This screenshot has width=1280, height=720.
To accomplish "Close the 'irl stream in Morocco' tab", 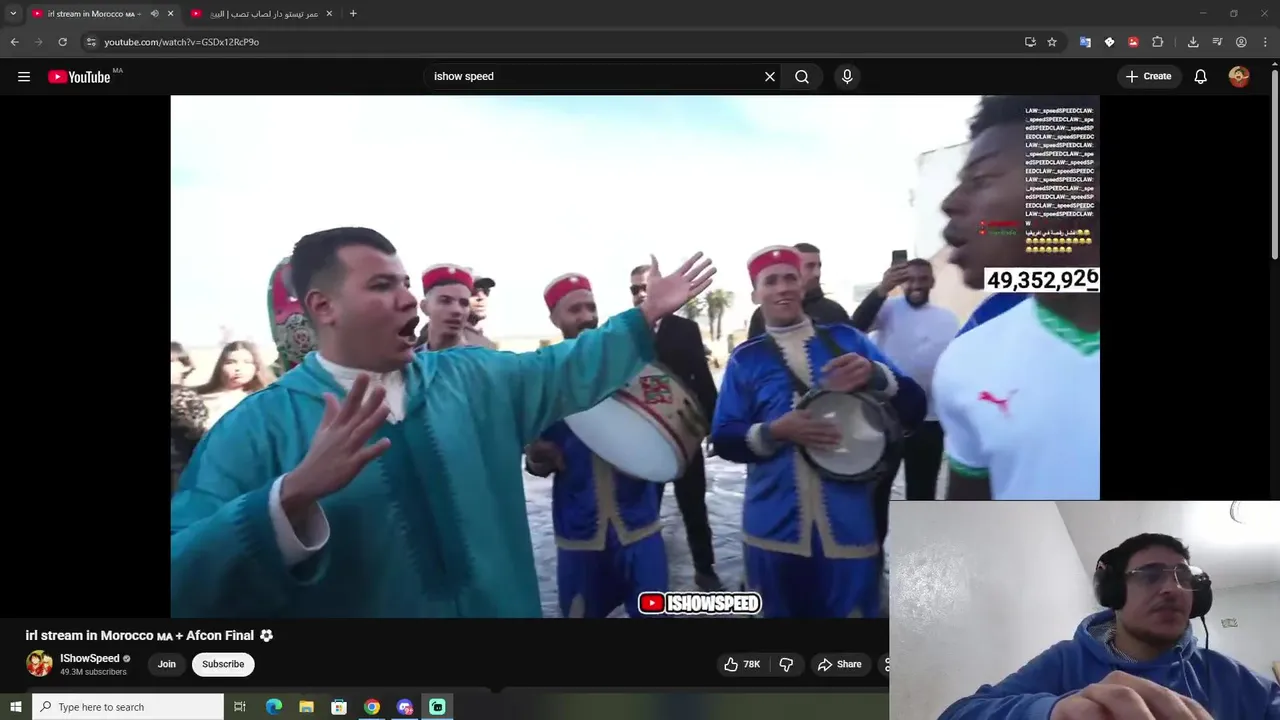I will [170, 13].
